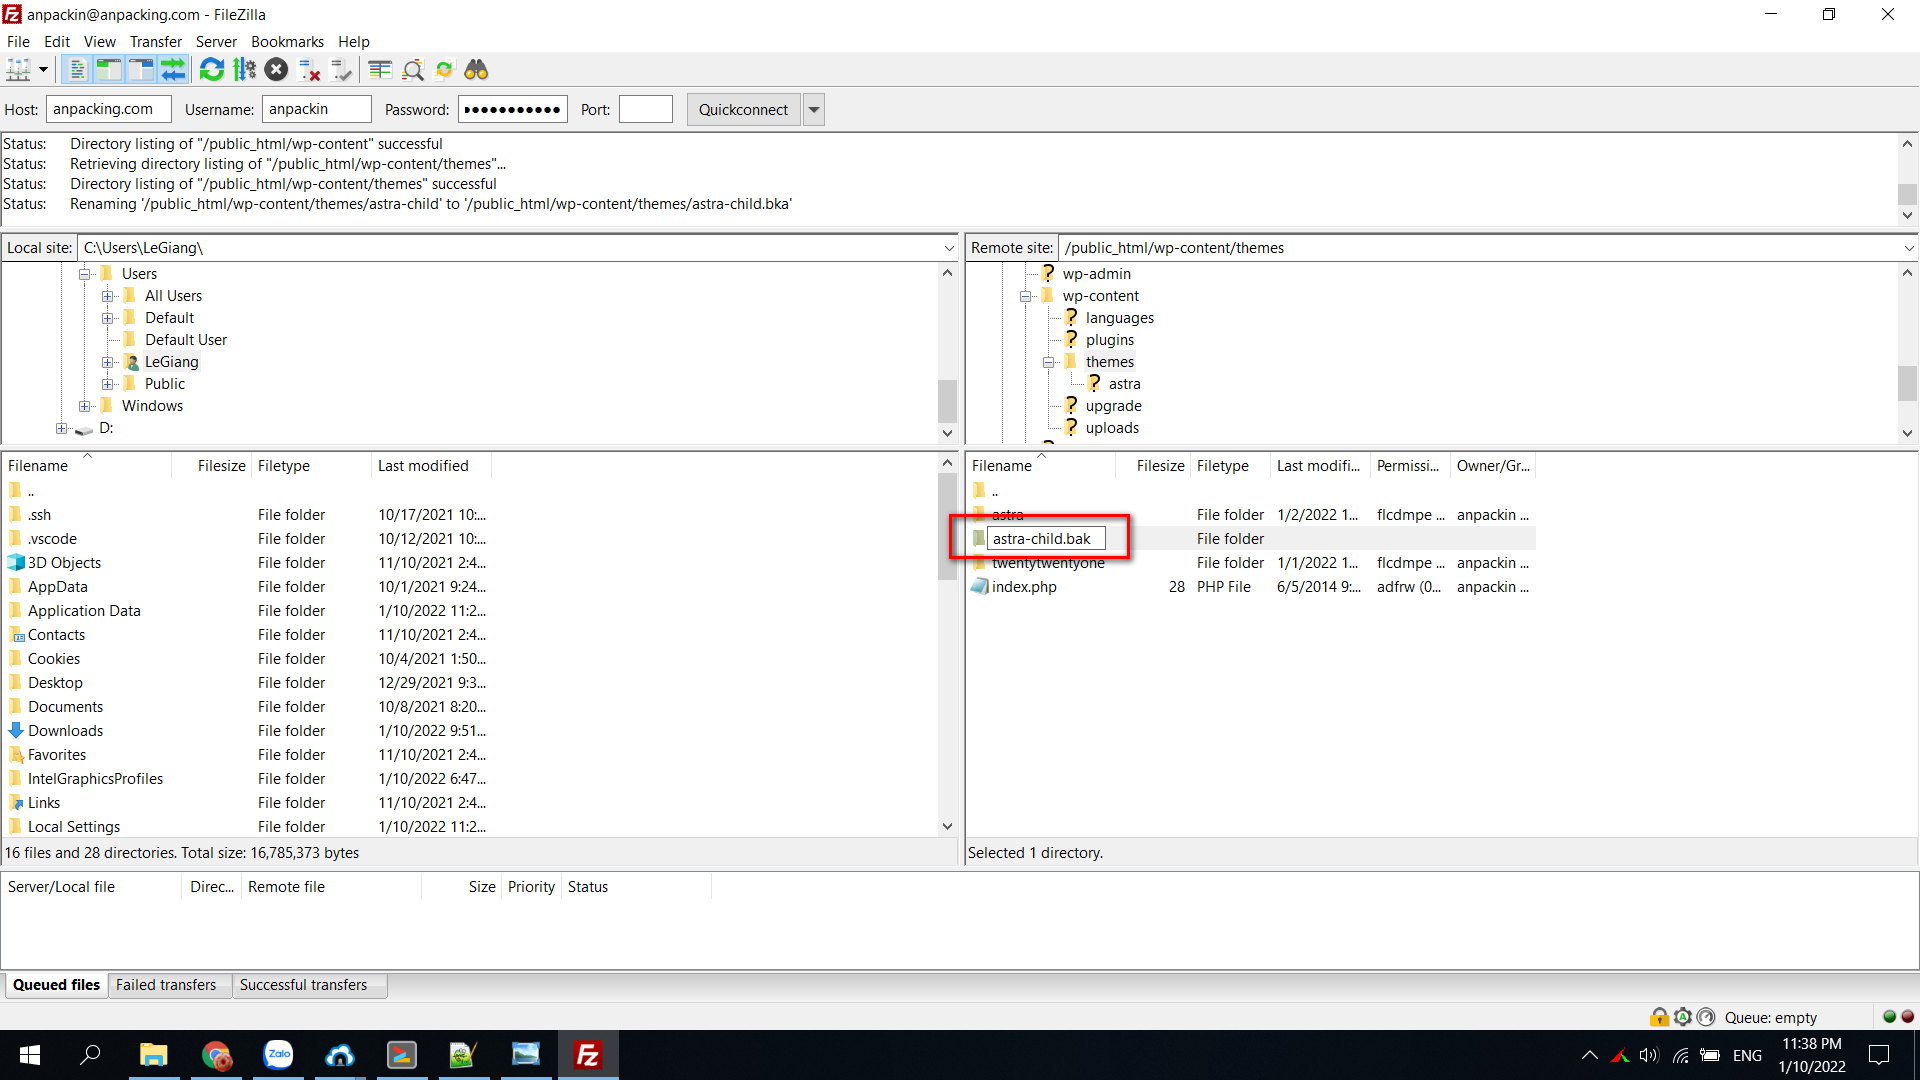Image resolution: width=1920 pixels, height=1080 pixels.
Task: Collapse the wp-content folder in remote tree
Action: click(x=1025, y=296)
